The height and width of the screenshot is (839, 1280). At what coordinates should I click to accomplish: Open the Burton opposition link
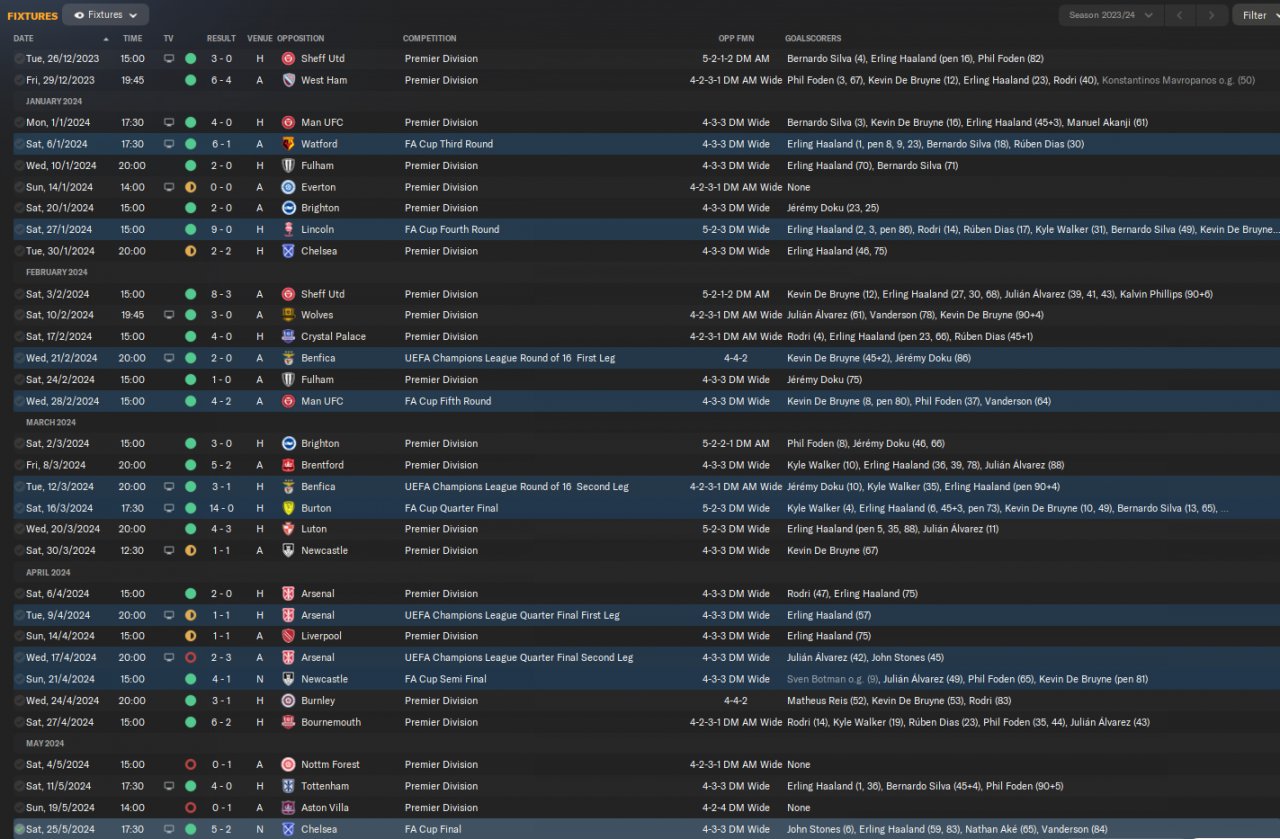point(316,508)
